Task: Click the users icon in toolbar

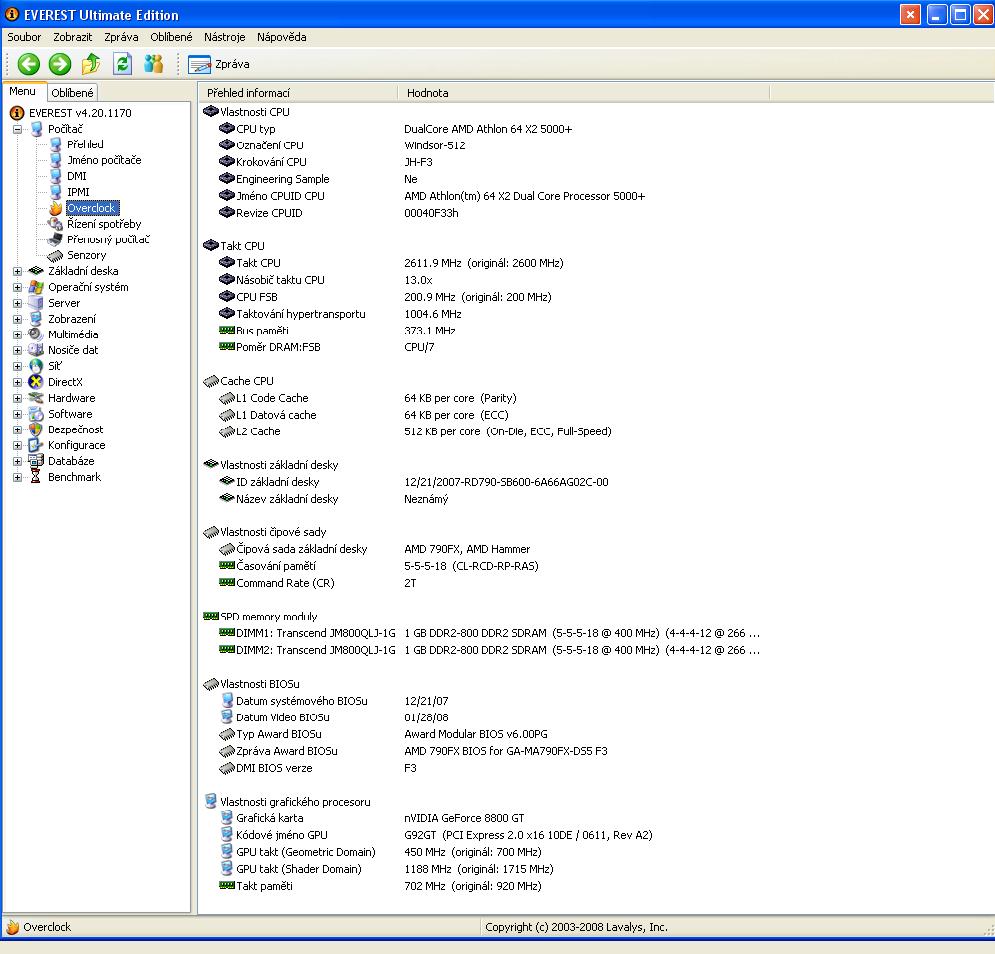Action: point(153,64)
